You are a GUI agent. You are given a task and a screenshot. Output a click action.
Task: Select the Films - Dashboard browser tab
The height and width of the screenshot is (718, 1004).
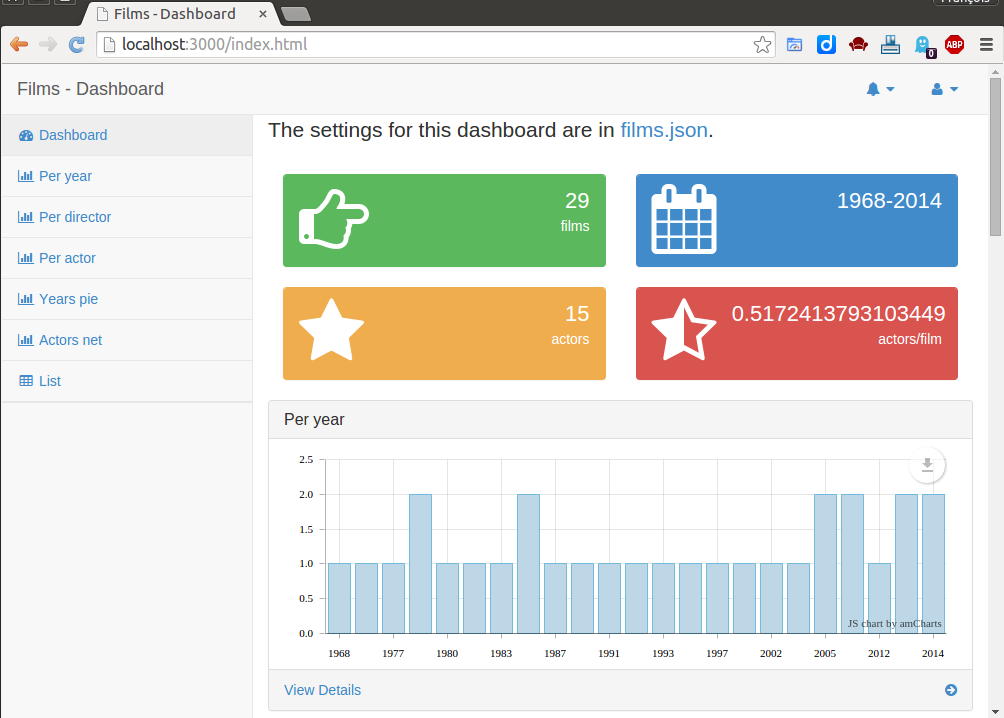pyautogui.click(x=179, y=13)
